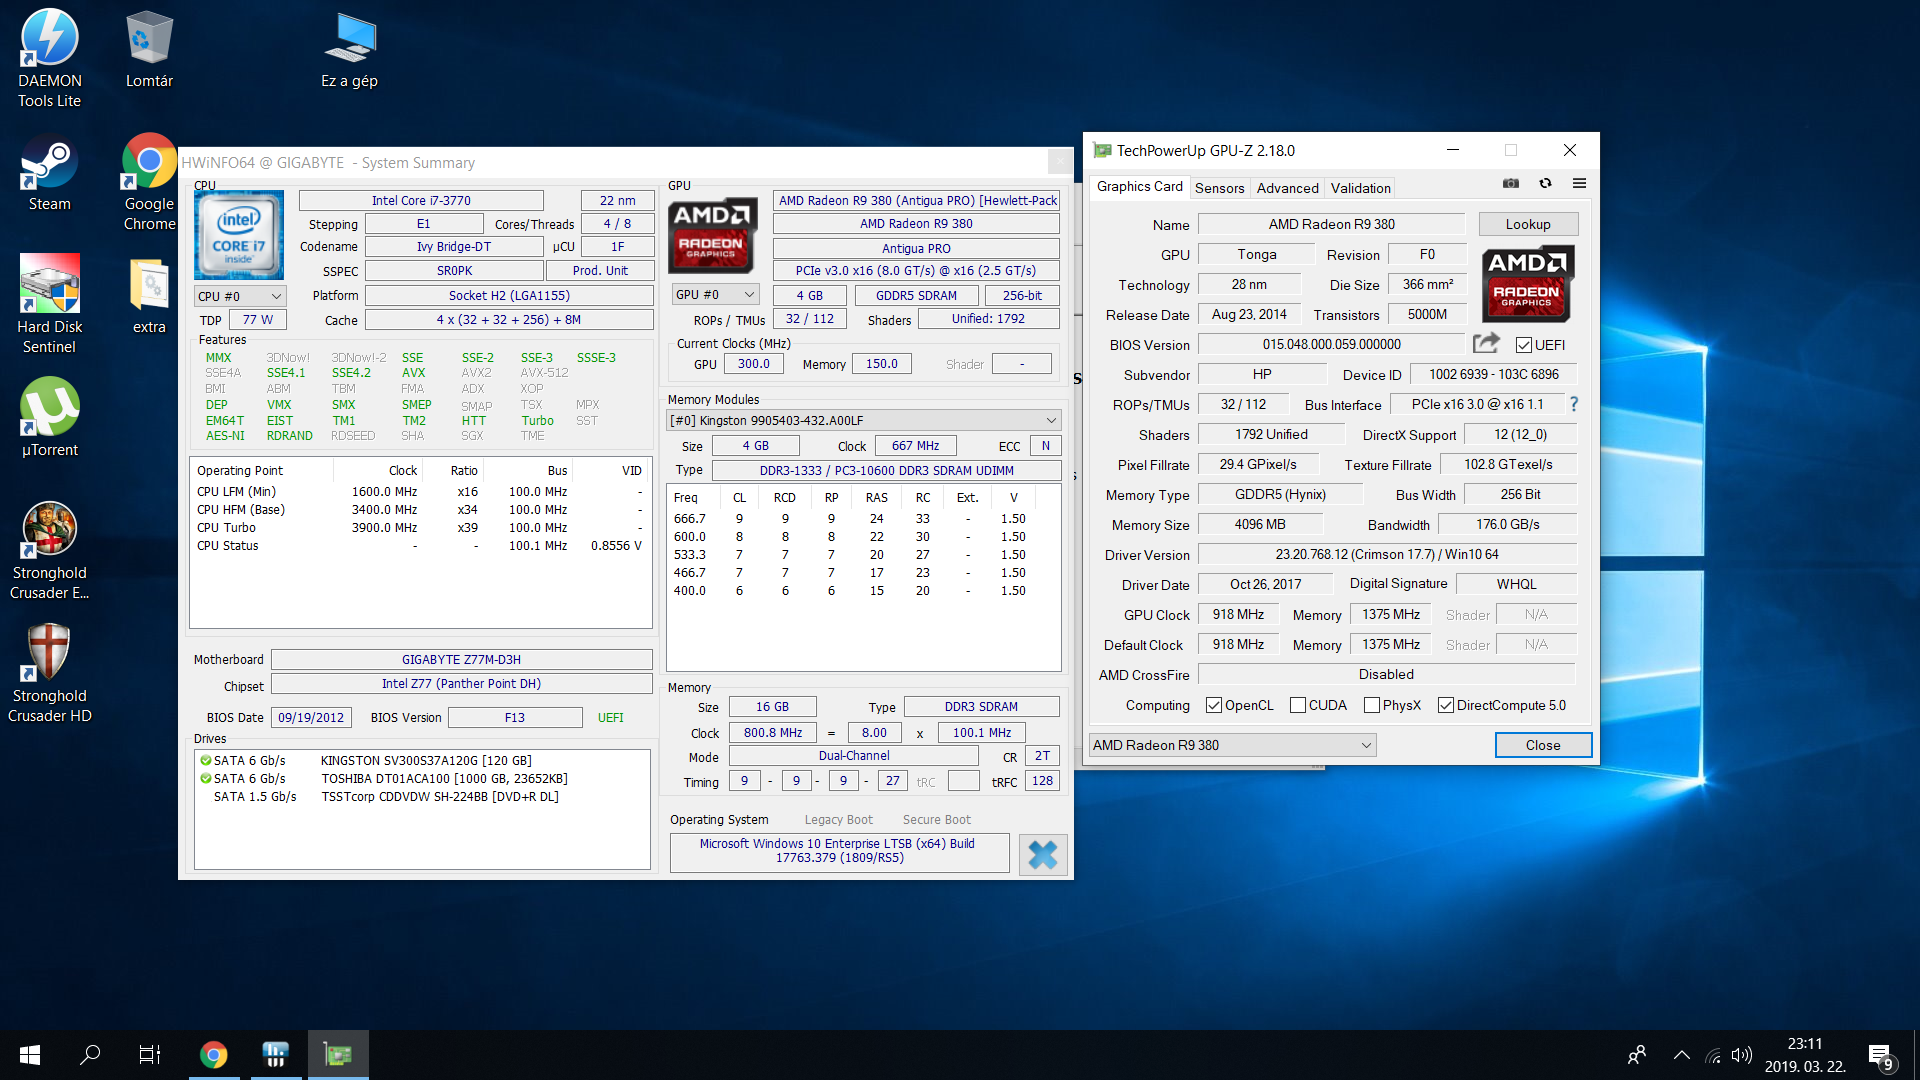Screen dimensions: 1920x1080
Task: Expand the CPU #0 dropdown
Action: pos(240,296)
